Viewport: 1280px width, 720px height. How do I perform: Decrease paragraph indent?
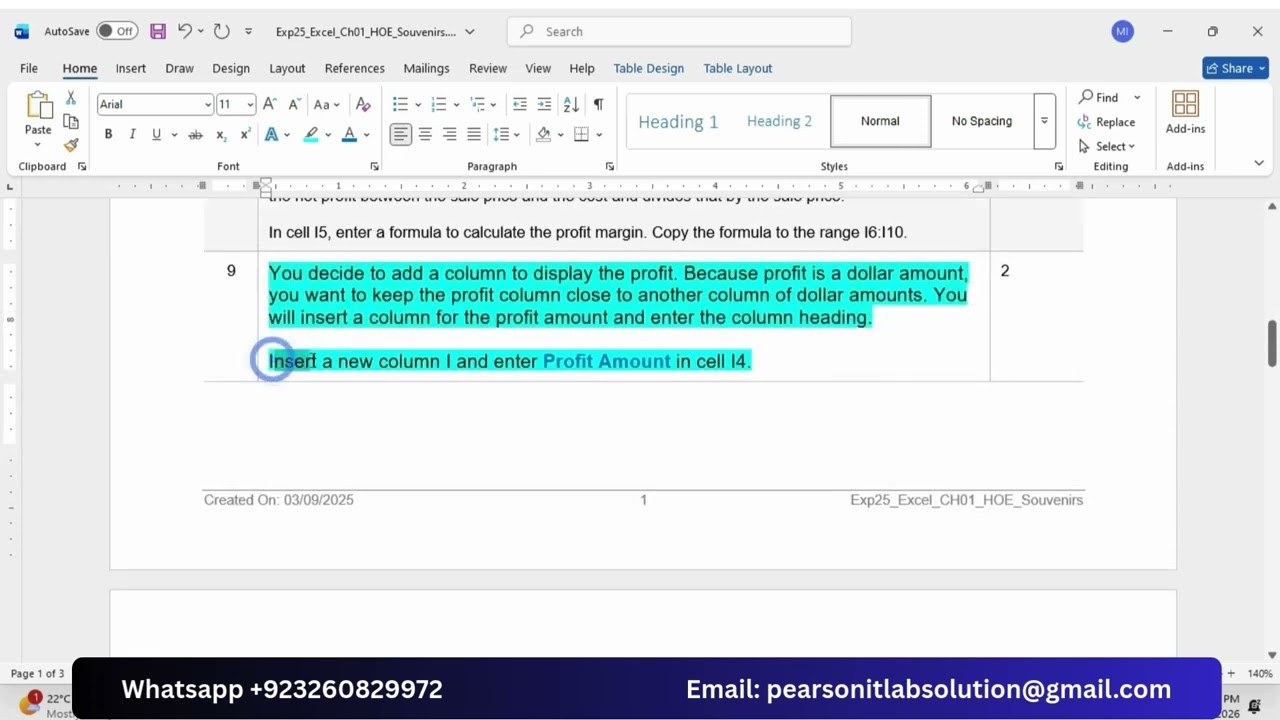(x=519, y=104)
